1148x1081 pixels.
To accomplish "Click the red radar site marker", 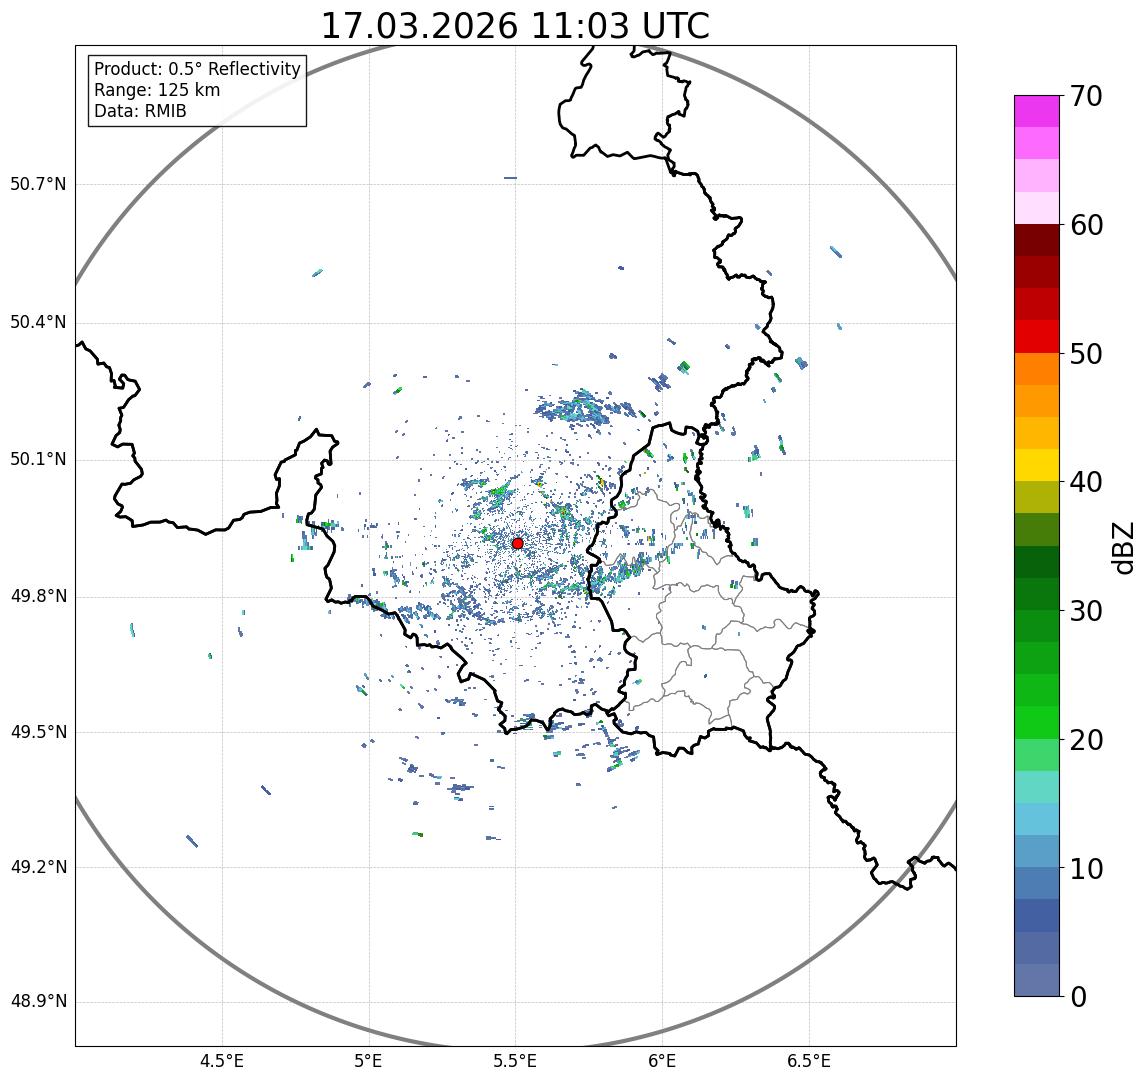I will (518, 543).
